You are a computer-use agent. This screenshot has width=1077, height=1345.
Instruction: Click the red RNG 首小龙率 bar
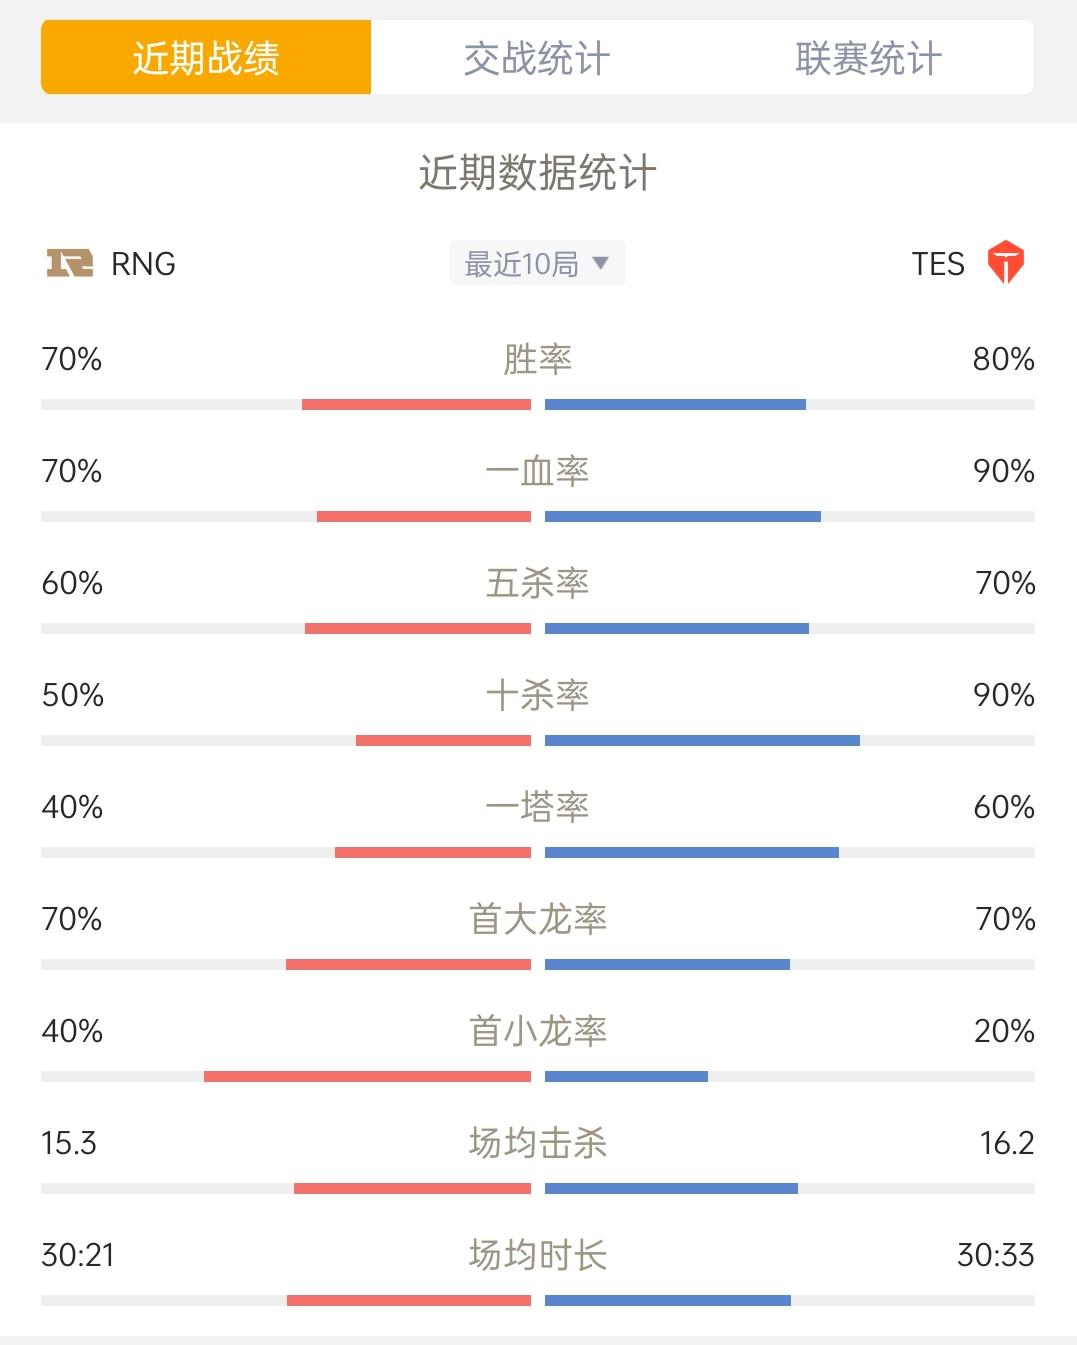(x=367, y=1077)
